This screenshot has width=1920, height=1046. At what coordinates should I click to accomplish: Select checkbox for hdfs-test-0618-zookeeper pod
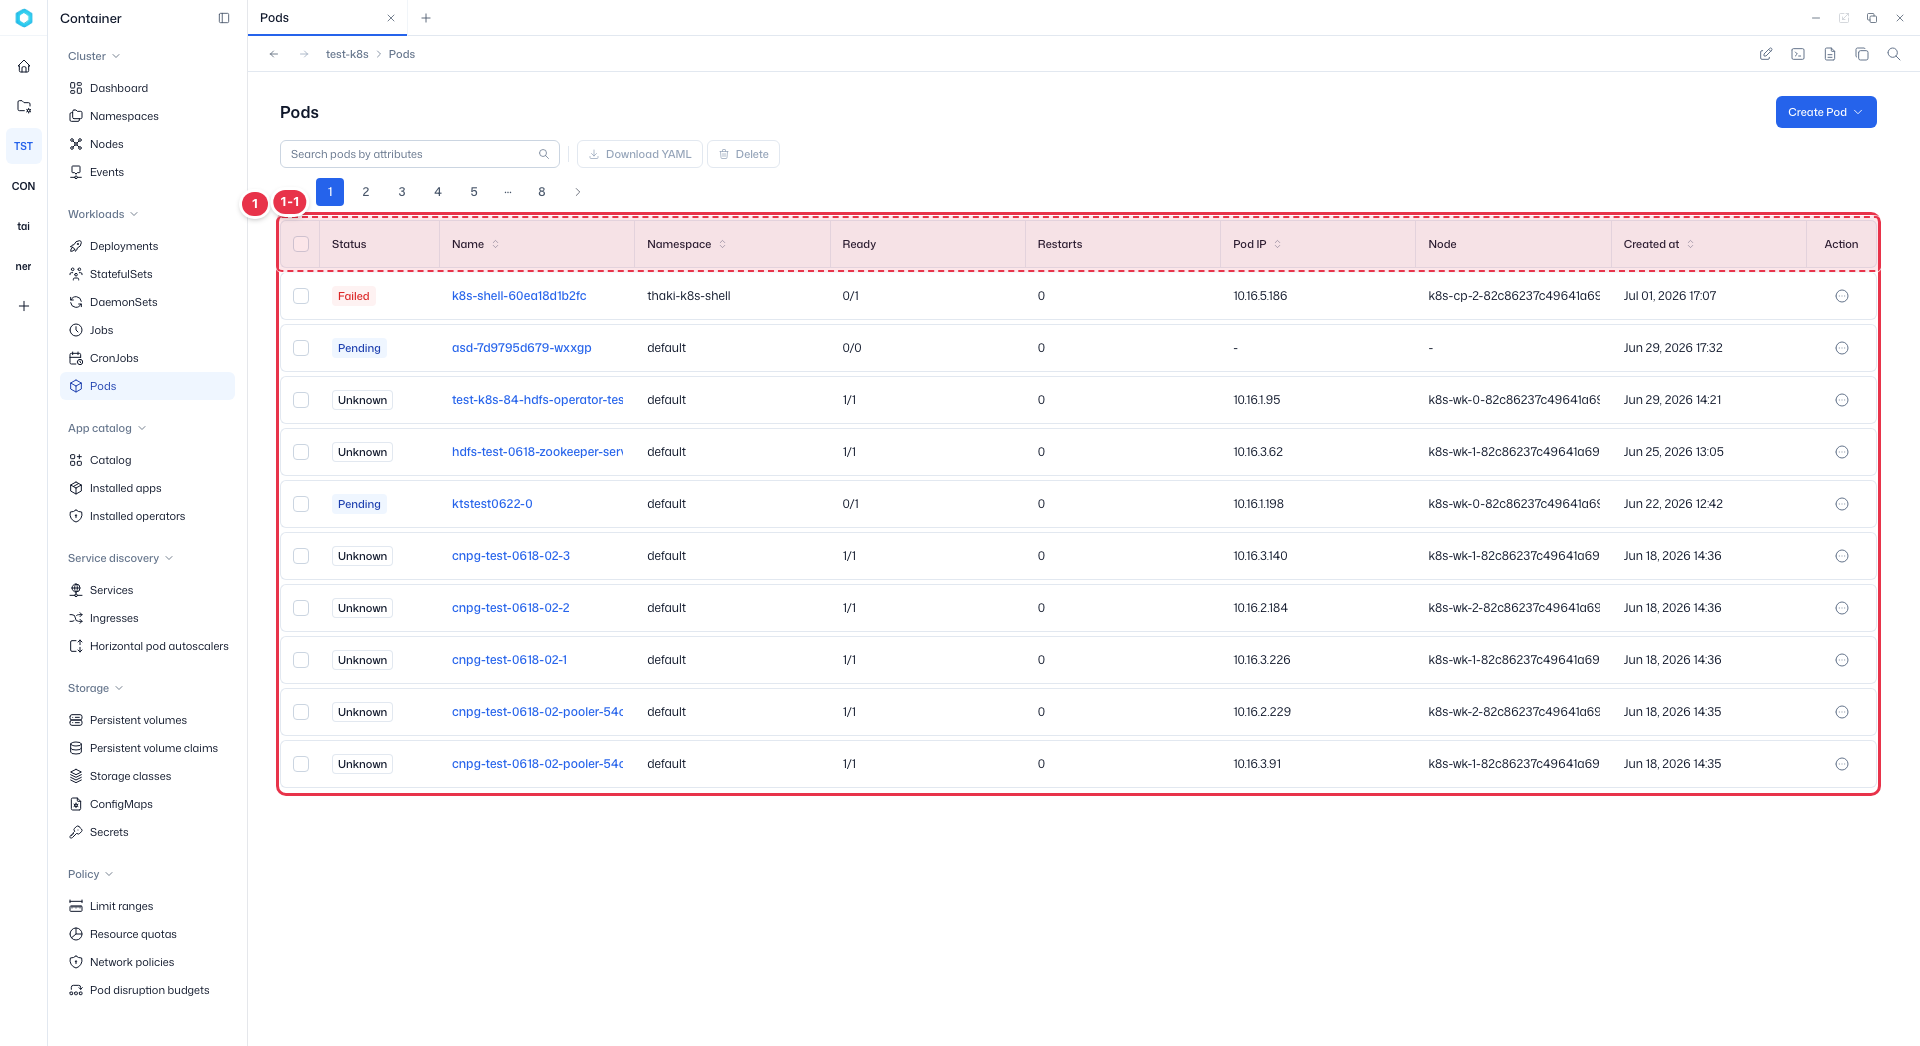tap(301, 452)
